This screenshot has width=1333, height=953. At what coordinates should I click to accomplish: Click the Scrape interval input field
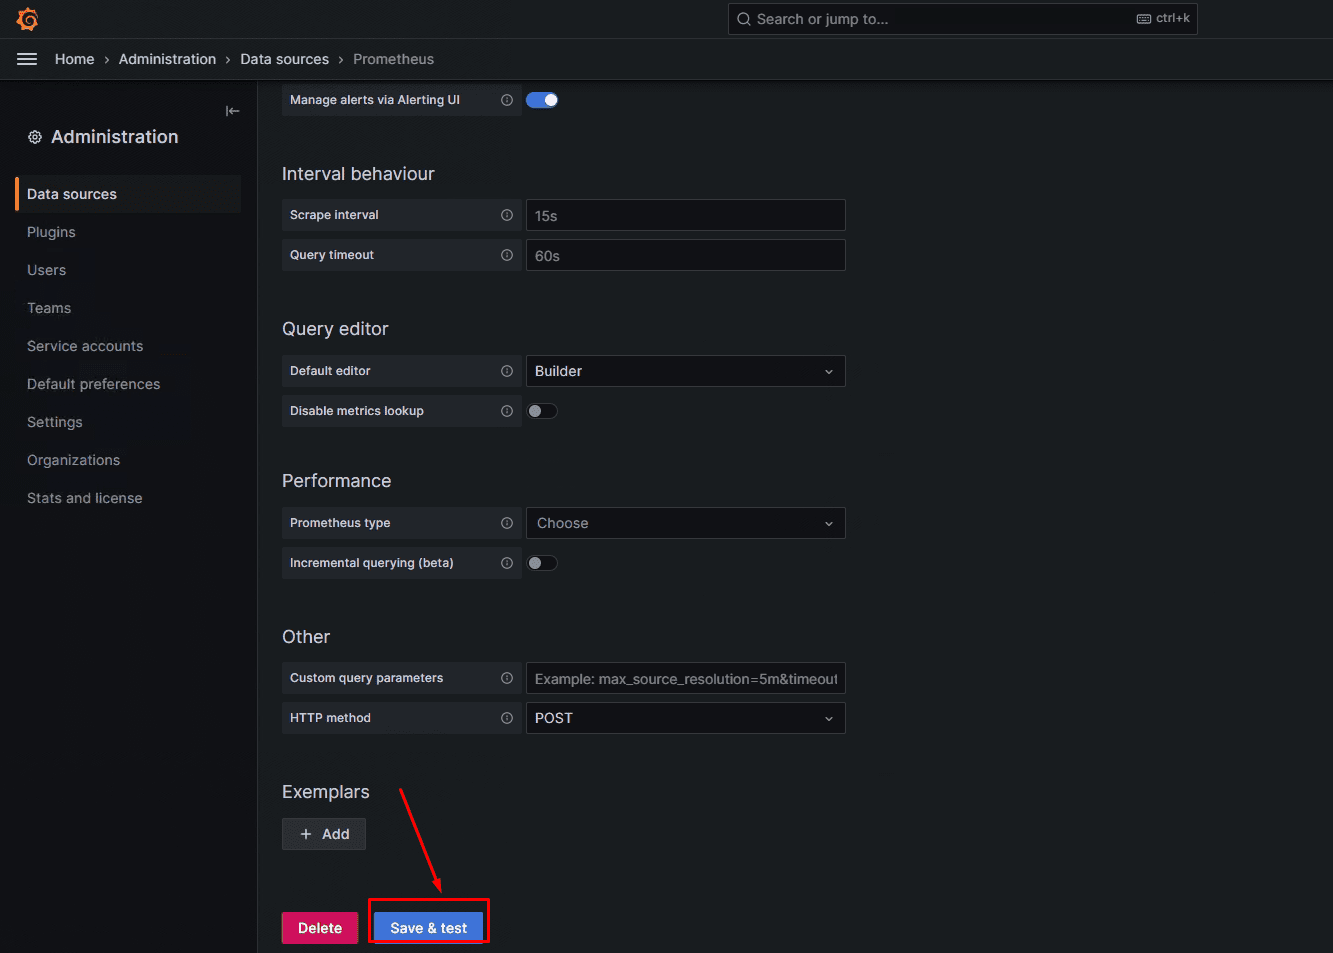pyautogui.click(x=686, y=215)
